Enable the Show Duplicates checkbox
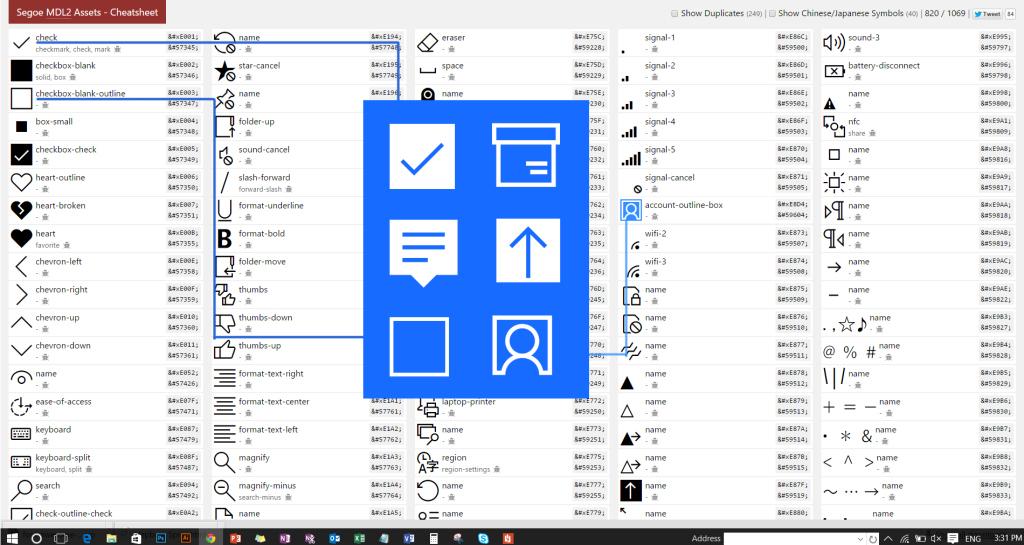 (674, 13)
